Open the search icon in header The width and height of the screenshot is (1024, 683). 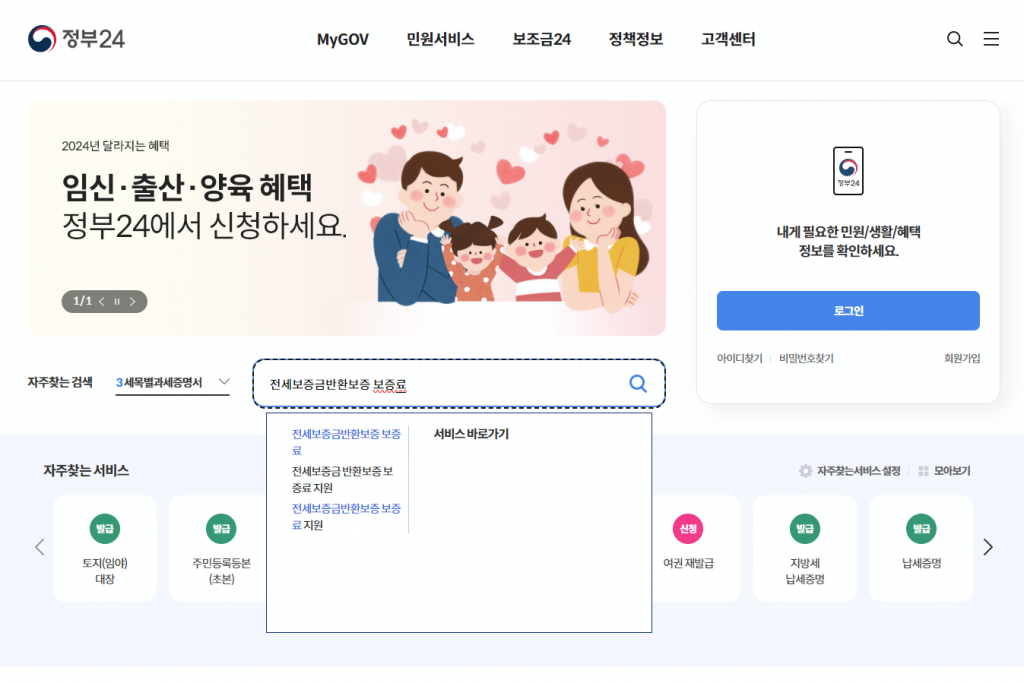coord(955,39)
